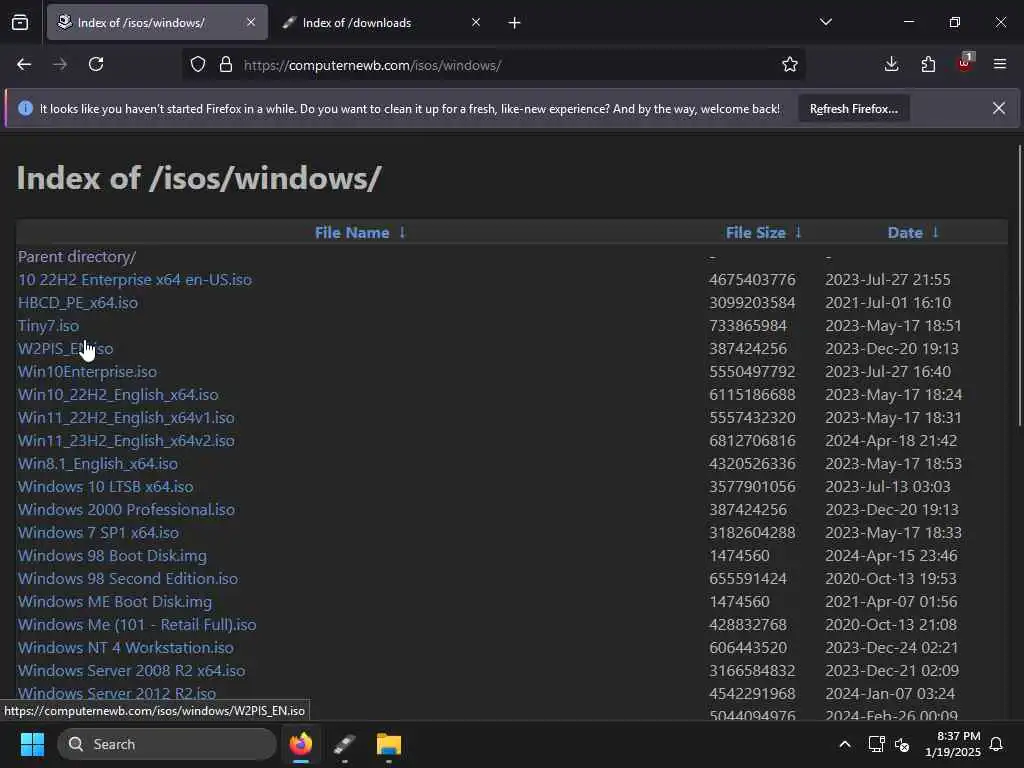Image resolution: width=1024 pixels, height=768 pixels.
Task: View site security padlock info
Action: coord(226,65)
